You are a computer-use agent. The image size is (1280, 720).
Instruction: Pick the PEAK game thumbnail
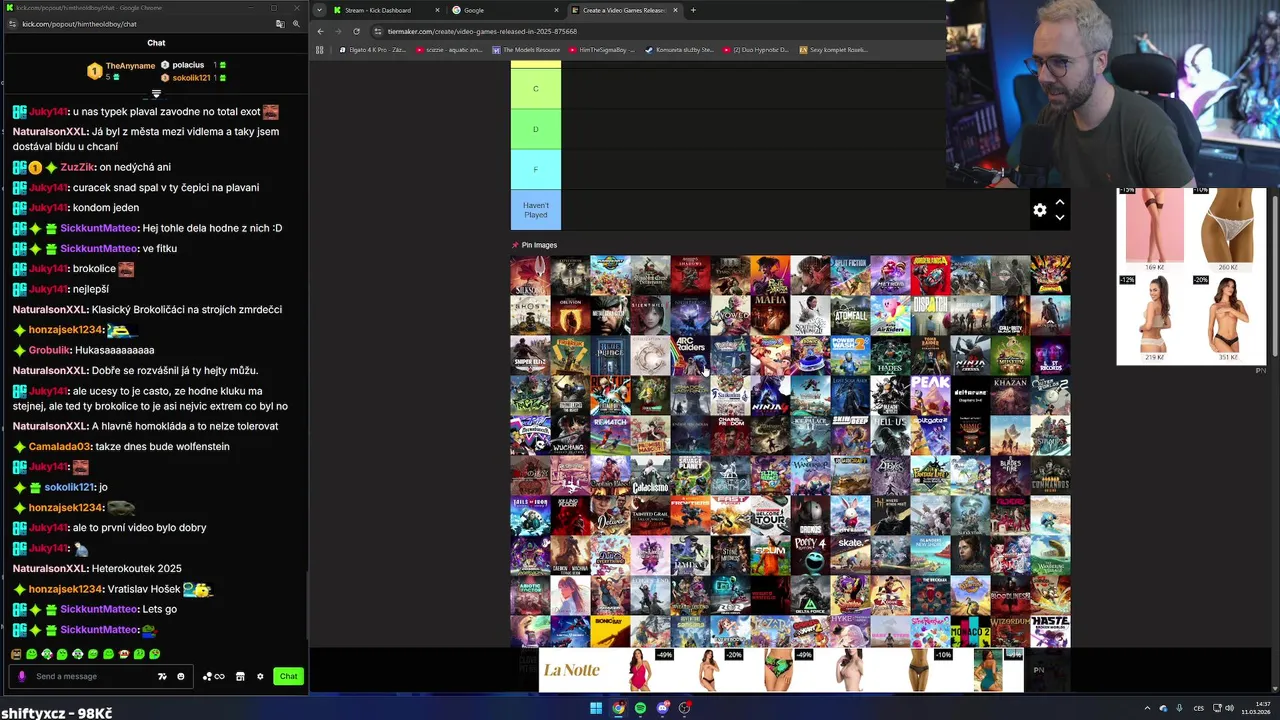[x=930, y=395]
